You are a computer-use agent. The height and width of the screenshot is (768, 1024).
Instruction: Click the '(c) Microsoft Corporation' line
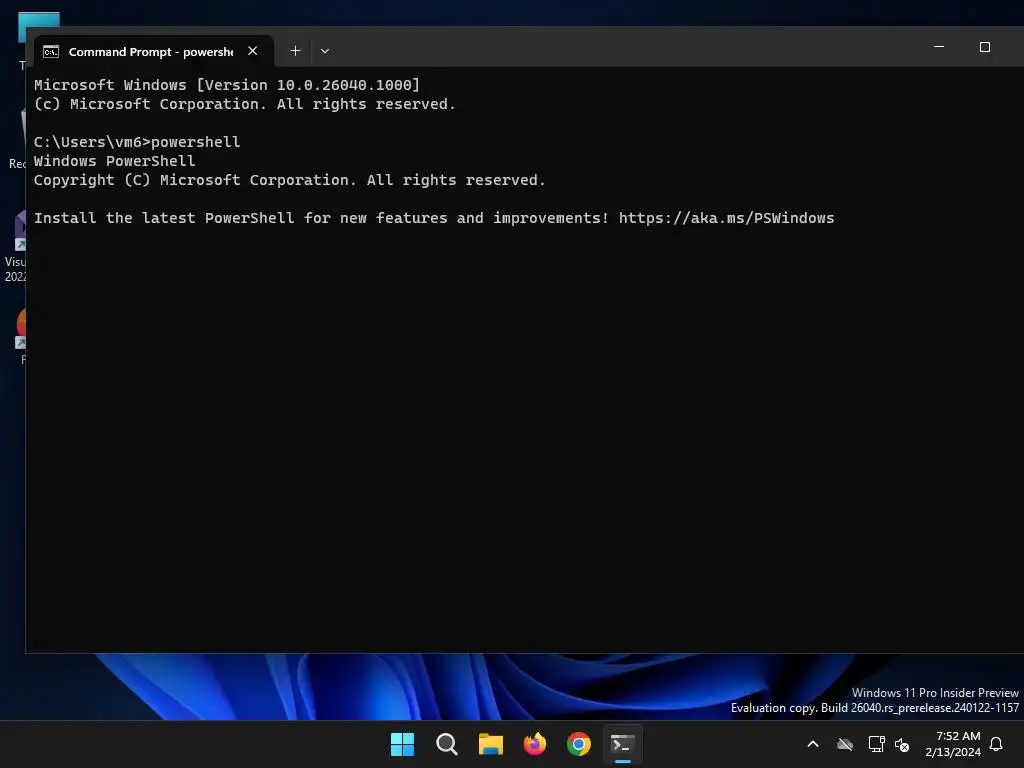244,104
